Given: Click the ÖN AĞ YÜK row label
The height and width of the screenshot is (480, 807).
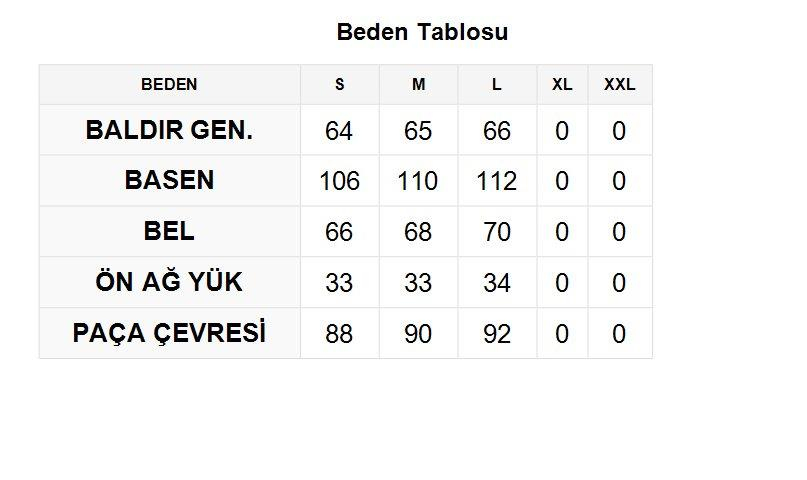Looking at the screenshot, I should (169, 283).
